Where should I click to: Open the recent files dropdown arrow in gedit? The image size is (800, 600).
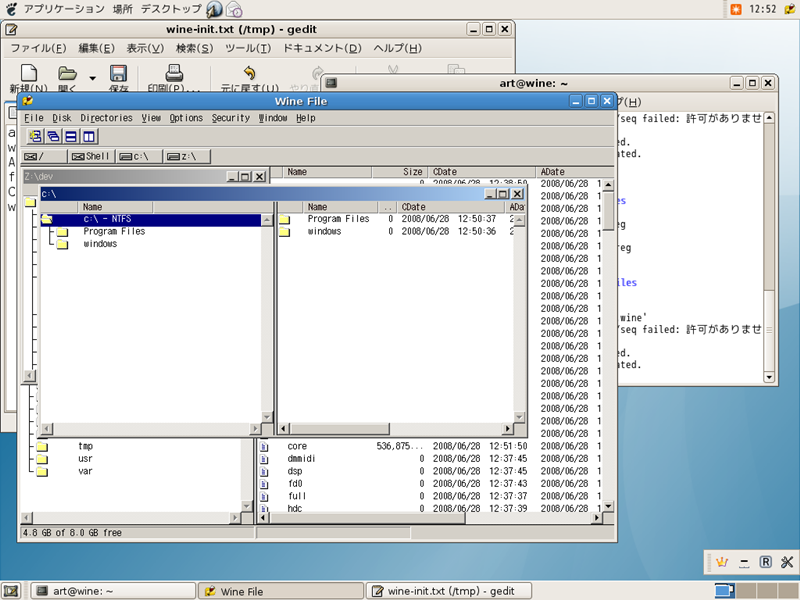pos(92,78)
